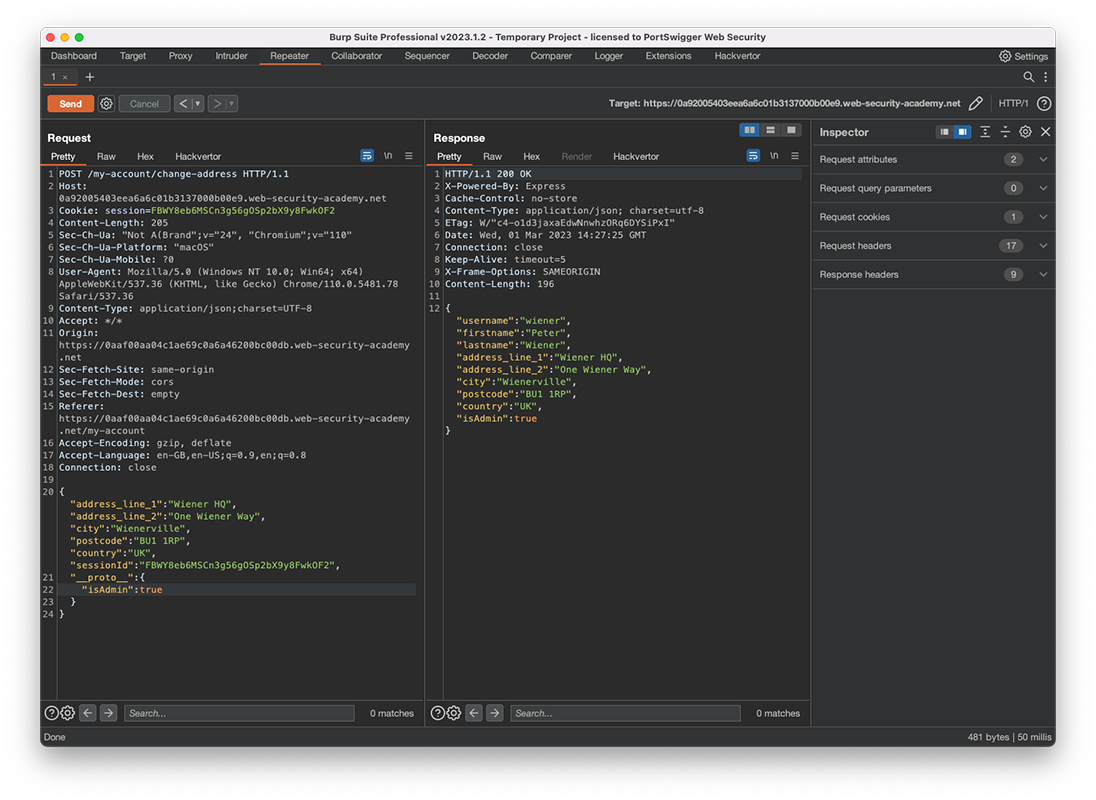Viewport: 1096px width, 800px height.
Task: Open the Collaborator tab
Action: [x=356, y=56]
